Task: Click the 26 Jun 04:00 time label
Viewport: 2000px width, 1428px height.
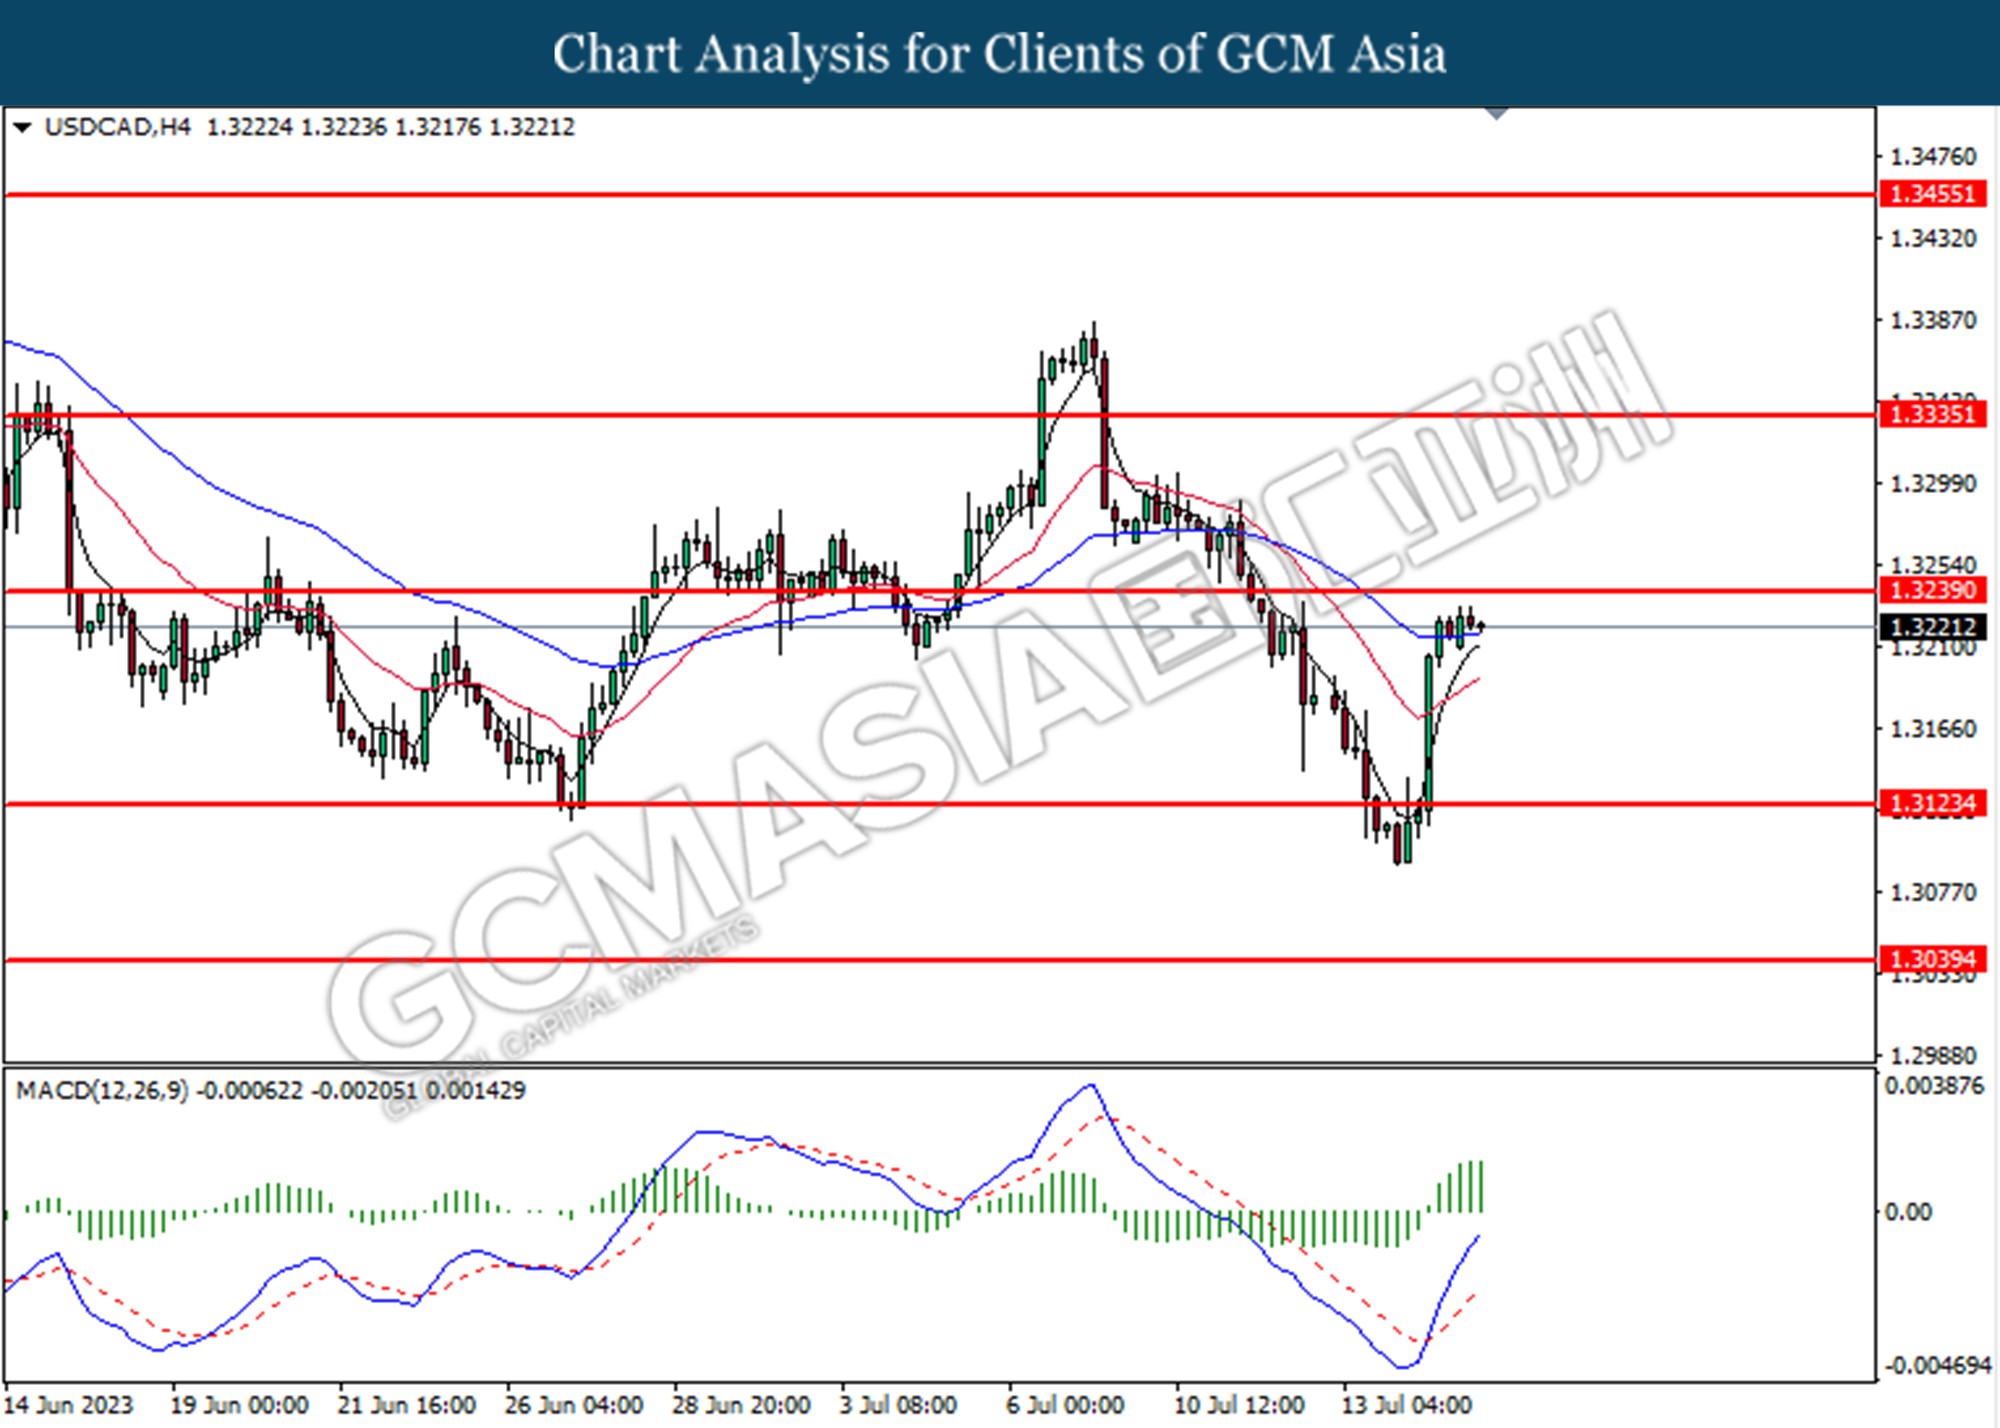Action: (x=574, y=1405)
